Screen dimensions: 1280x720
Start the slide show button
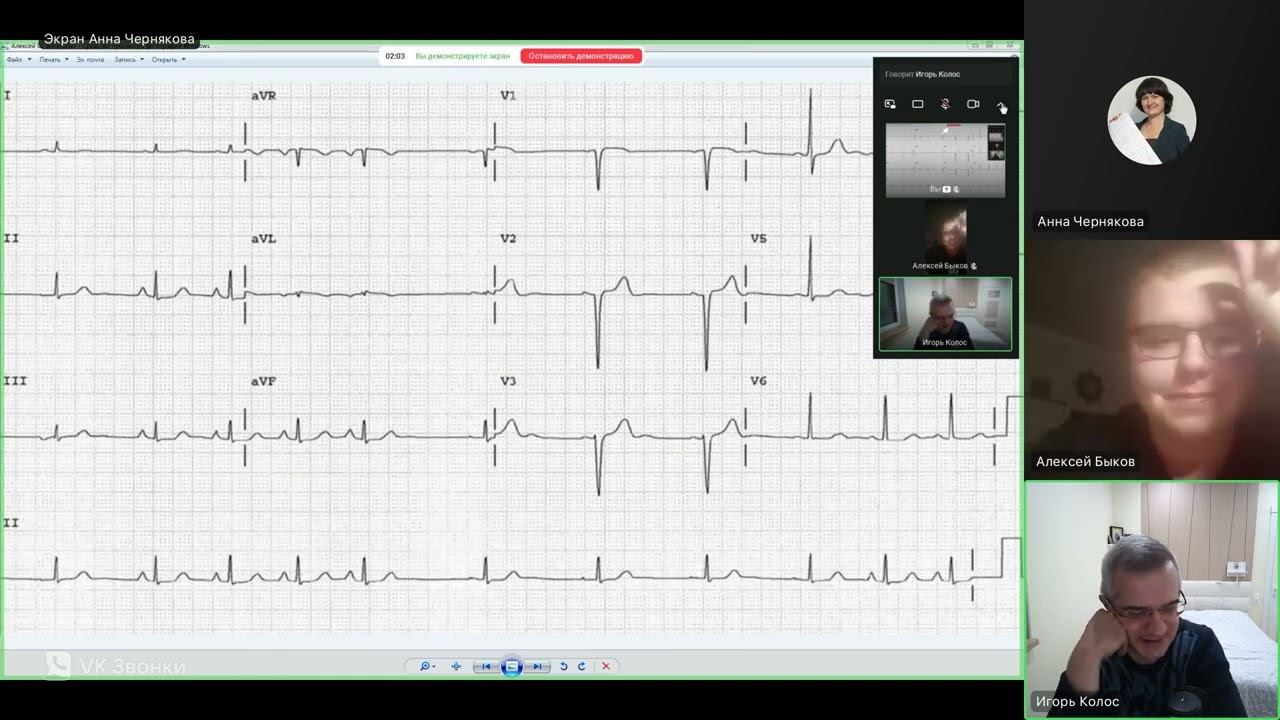pos(511,666)
